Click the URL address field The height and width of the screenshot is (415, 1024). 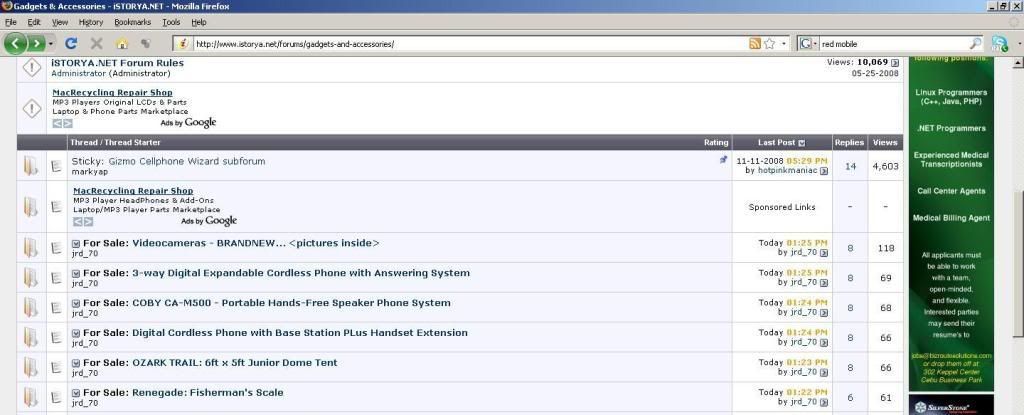coord(470,44)
